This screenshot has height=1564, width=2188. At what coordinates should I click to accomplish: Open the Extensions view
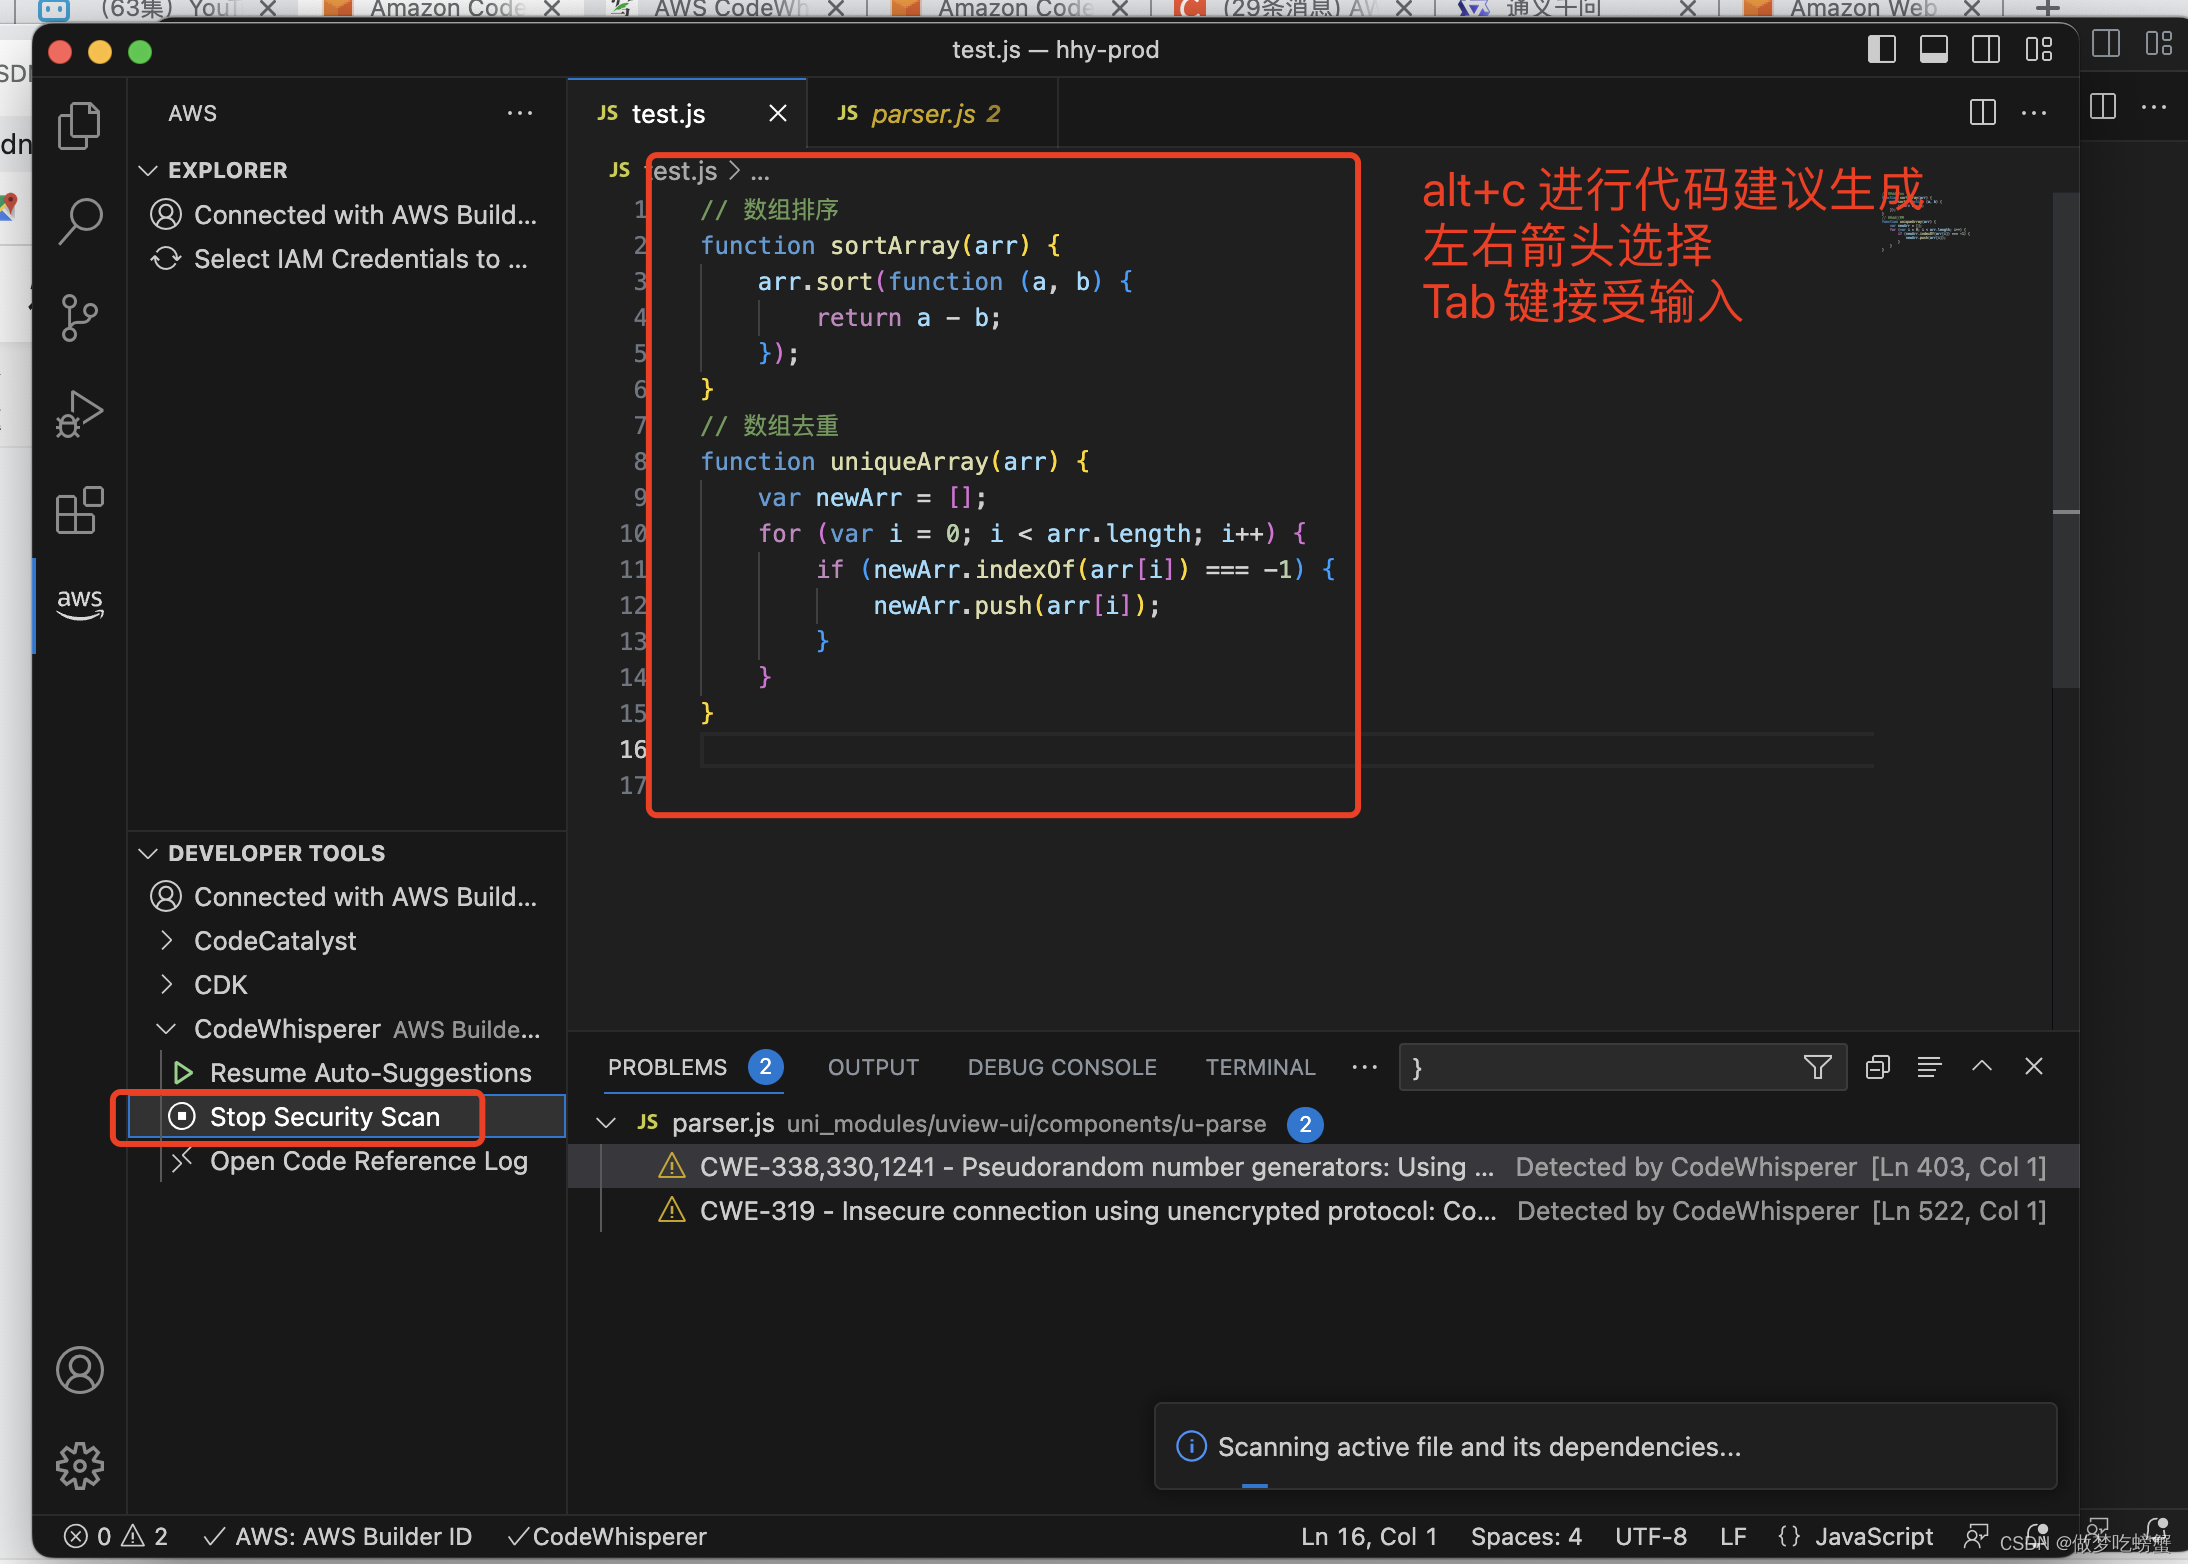pyautogui.click(x=79, y=510)
